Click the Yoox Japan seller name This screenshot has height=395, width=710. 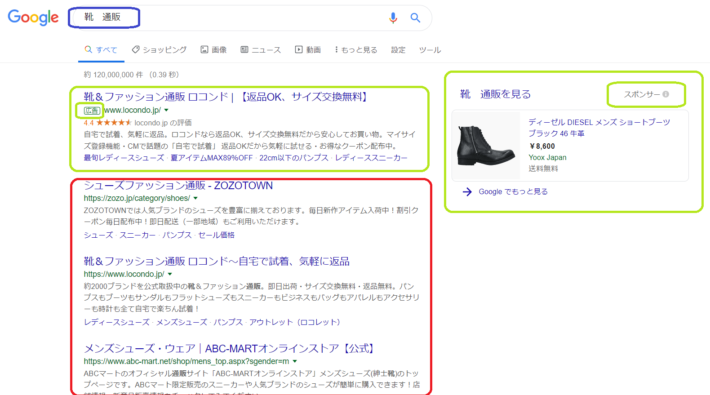click(547, 158)
